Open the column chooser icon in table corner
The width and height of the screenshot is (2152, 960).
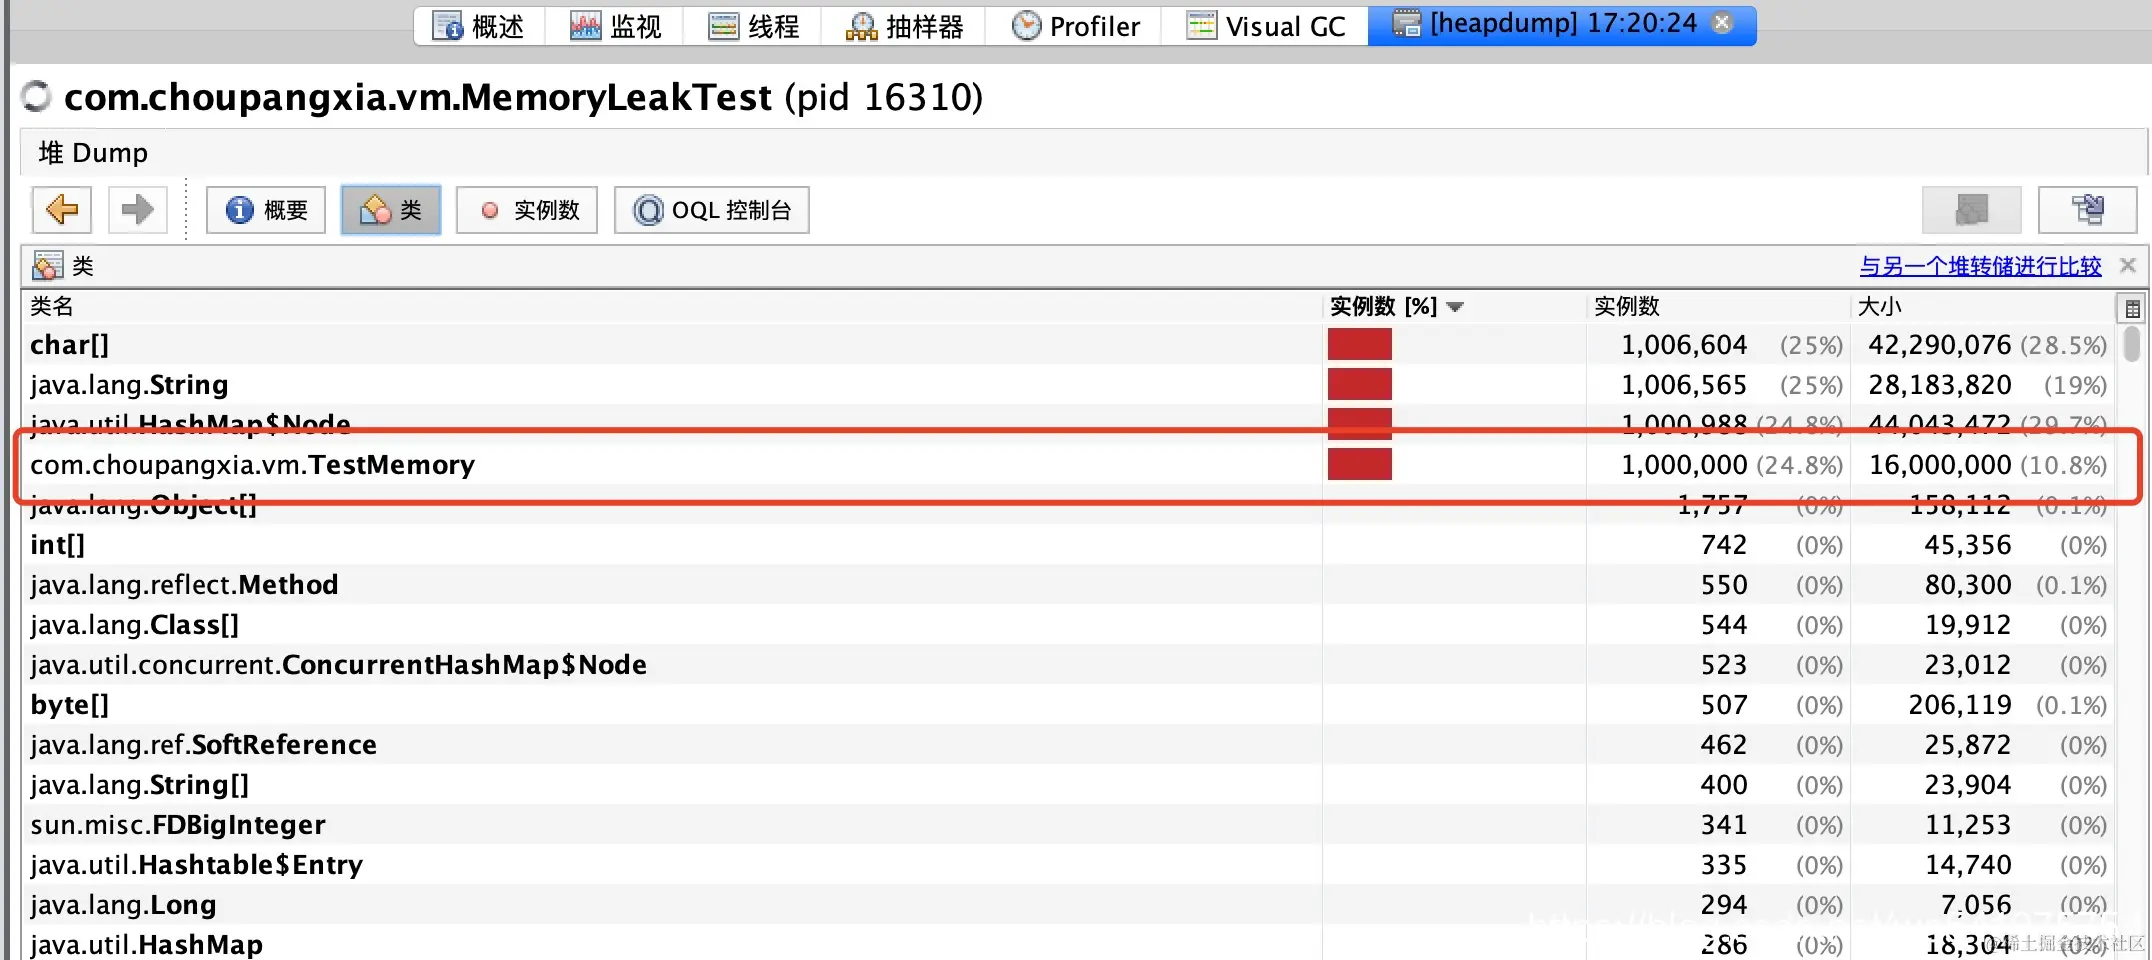[x=2132, y=308]
